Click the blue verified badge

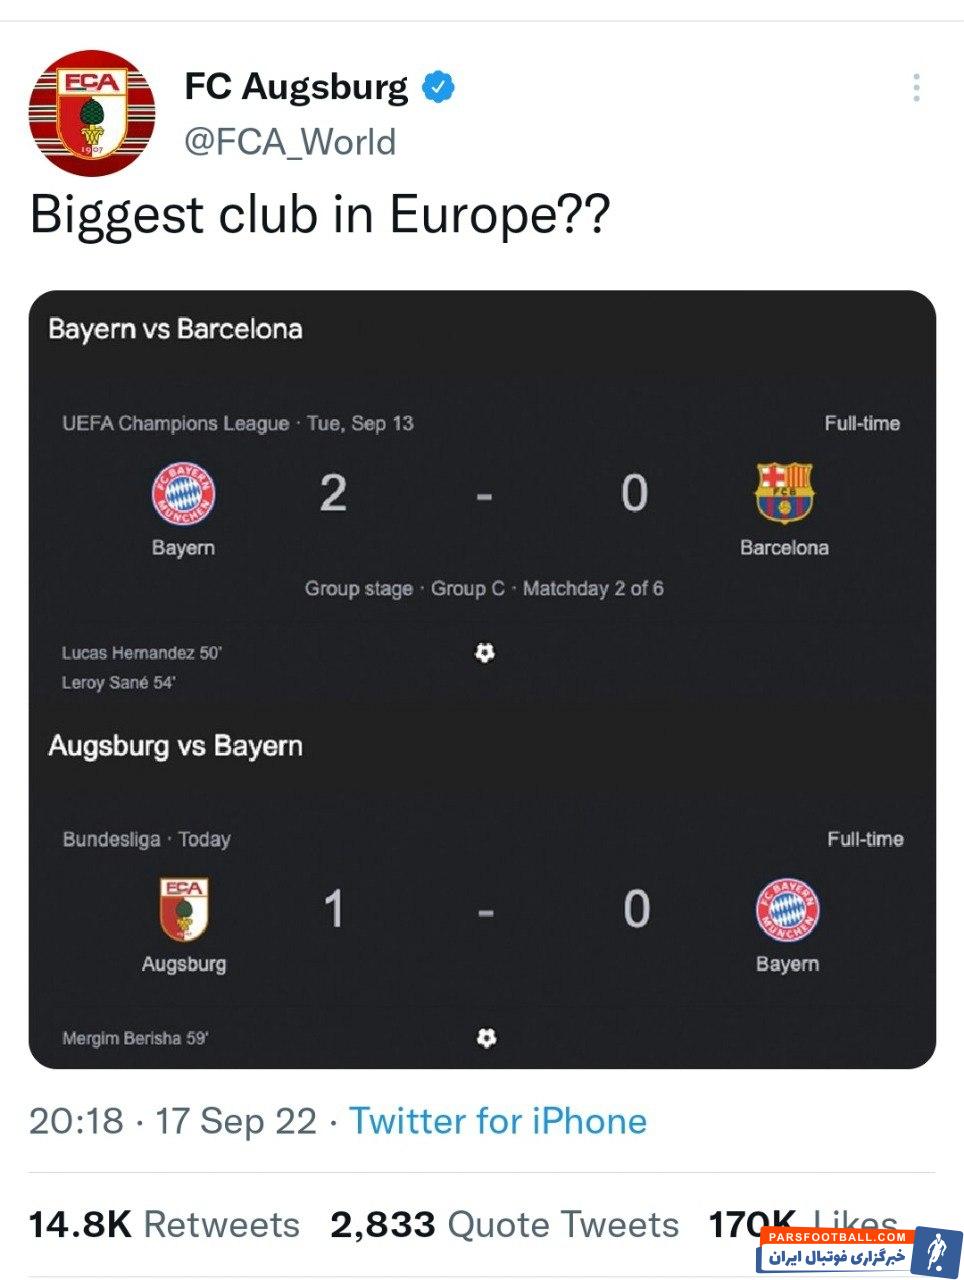(438, 87)
